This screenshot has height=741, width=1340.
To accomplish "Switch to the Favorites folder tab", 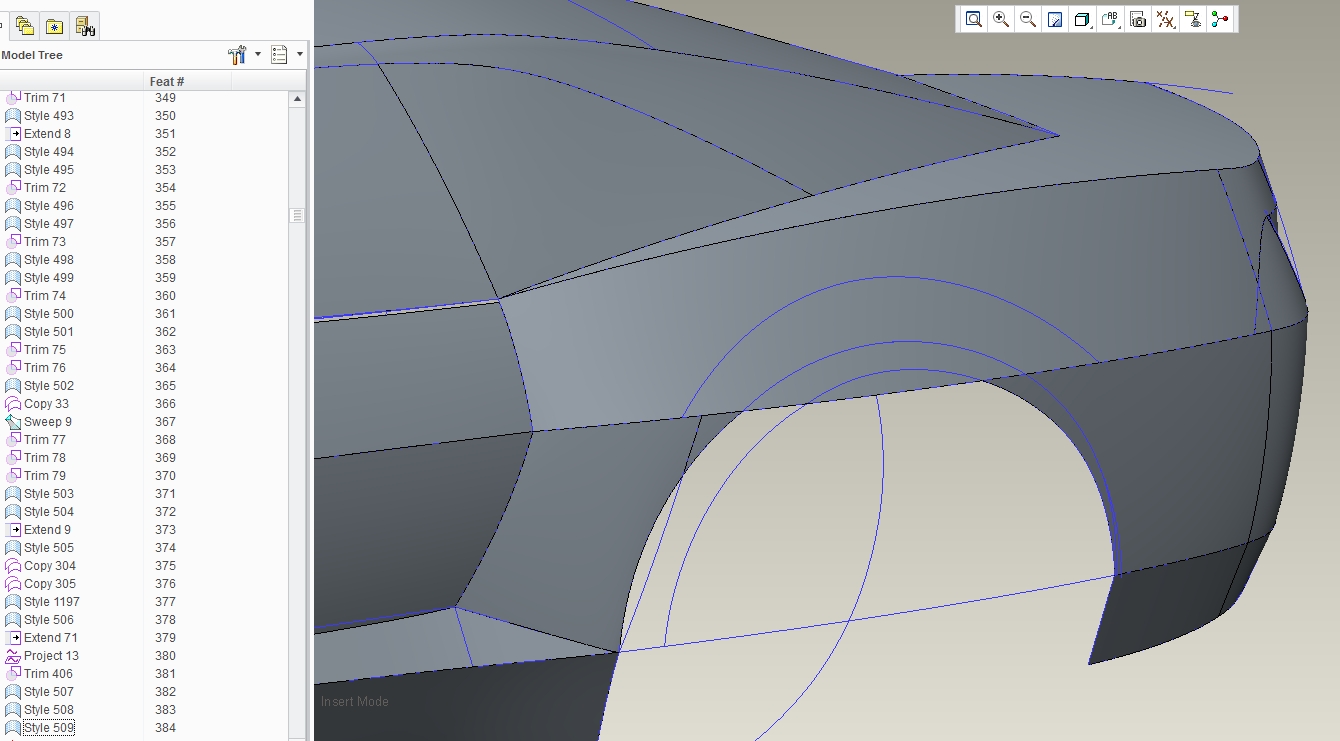I will coord(55,27).
